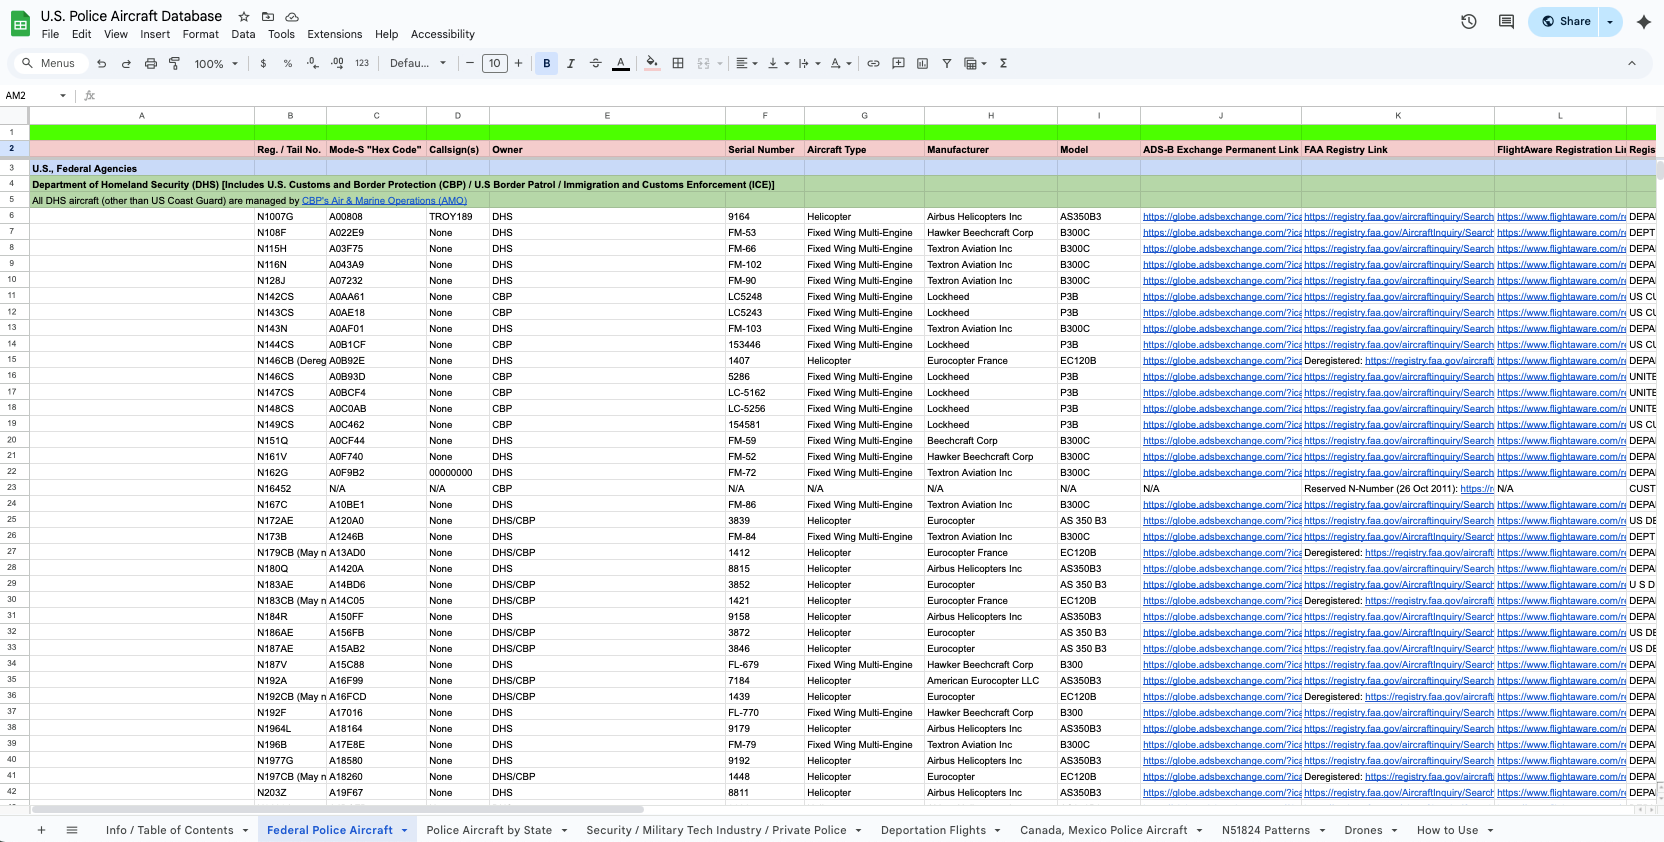This screenshot has width=1664, height=842.
Task: Decrease font size with minus button
Action: (470, 63)
